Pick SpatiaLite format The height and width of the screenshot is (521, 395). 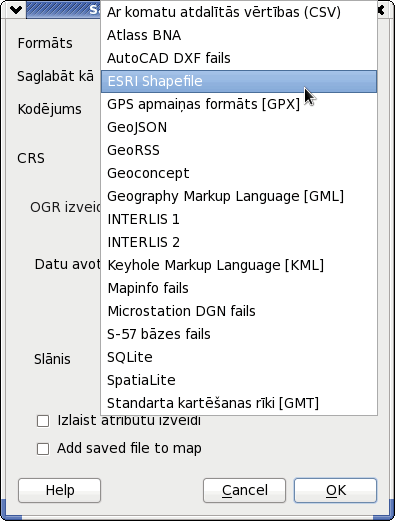click(x=239, y=380)
